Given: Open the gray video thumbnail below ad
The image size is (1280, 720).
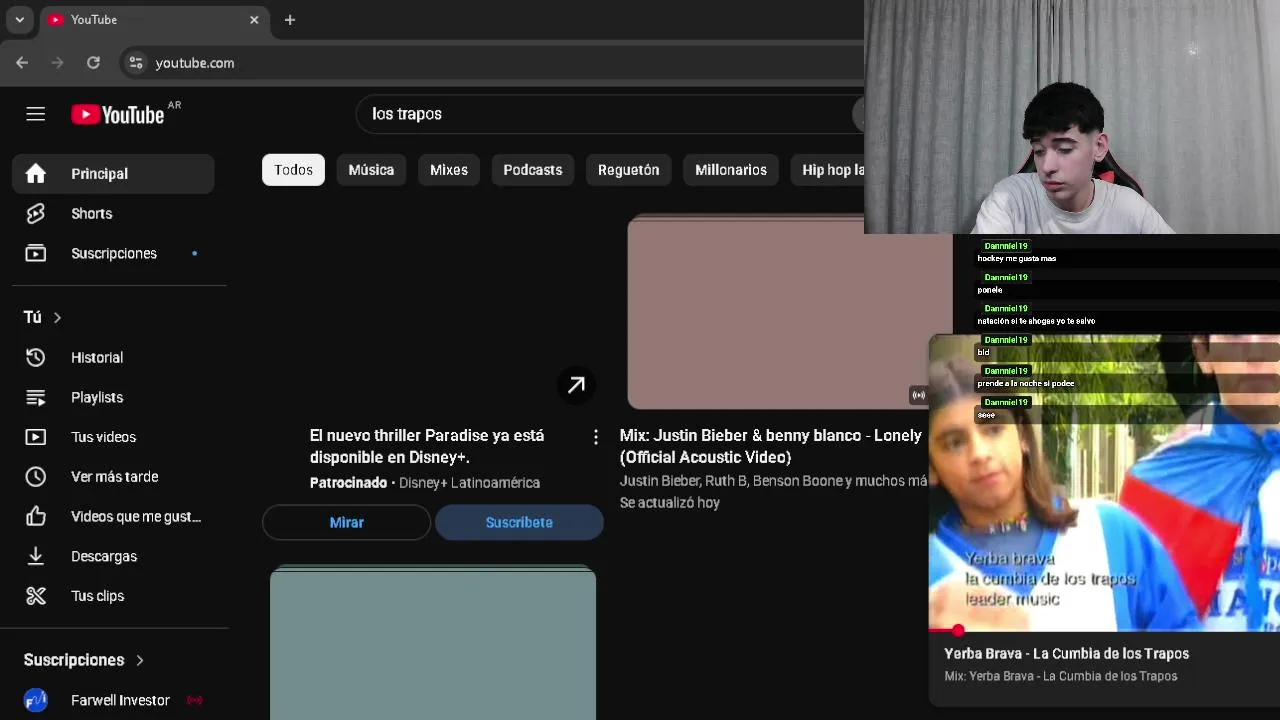Looking at the screenshot, I should click(x=433, y=644).
